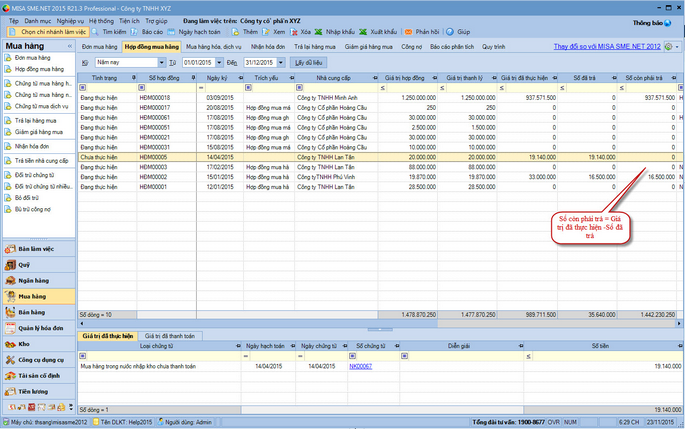
Task: Click the Tìm kiếm search icon
Action: pyautogui.click(x=95, y=32)
